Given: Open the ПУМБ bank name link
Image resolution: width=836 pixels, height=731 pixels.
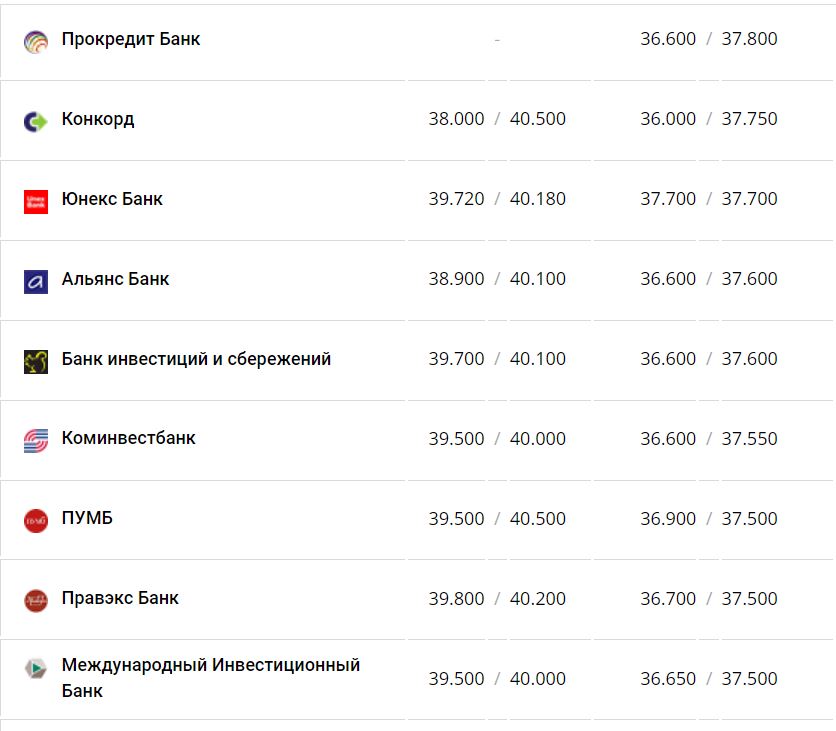Looking at the screenshot, I should 87,518.
